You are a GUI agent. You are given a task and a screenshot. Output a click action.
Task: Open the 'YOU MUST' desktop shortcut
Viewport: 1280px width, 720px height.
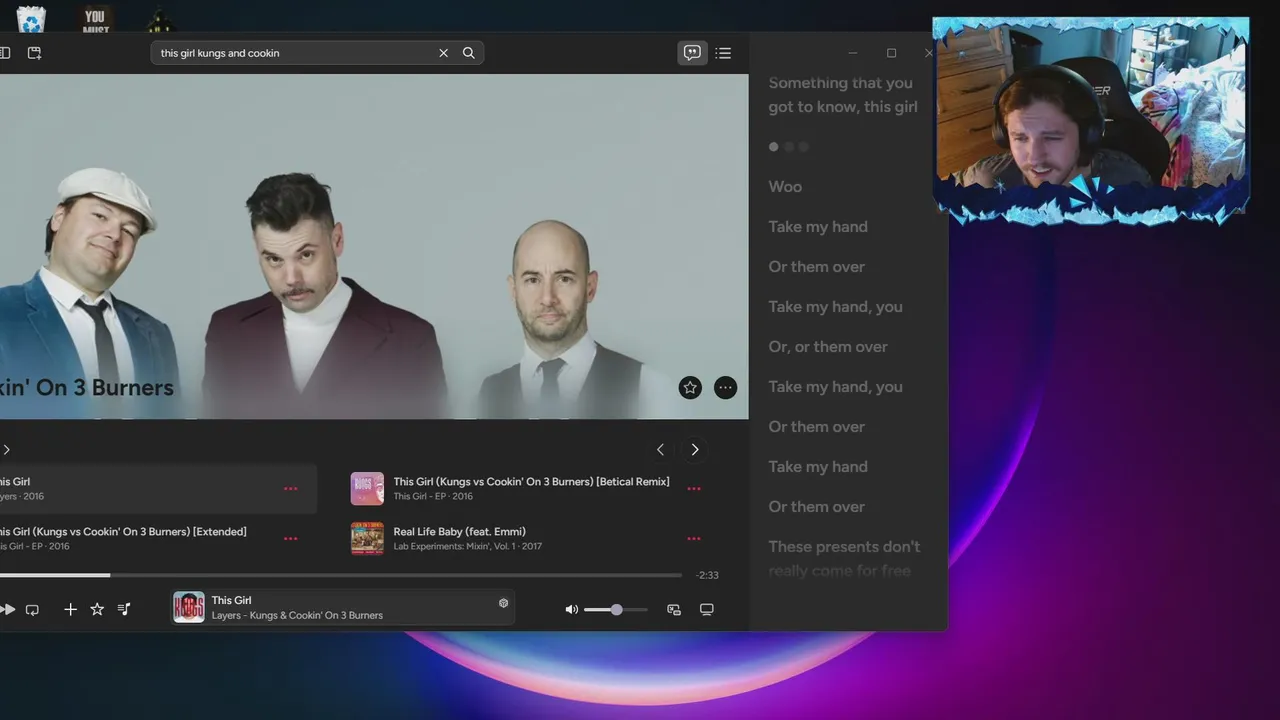[x=95, y=18]
